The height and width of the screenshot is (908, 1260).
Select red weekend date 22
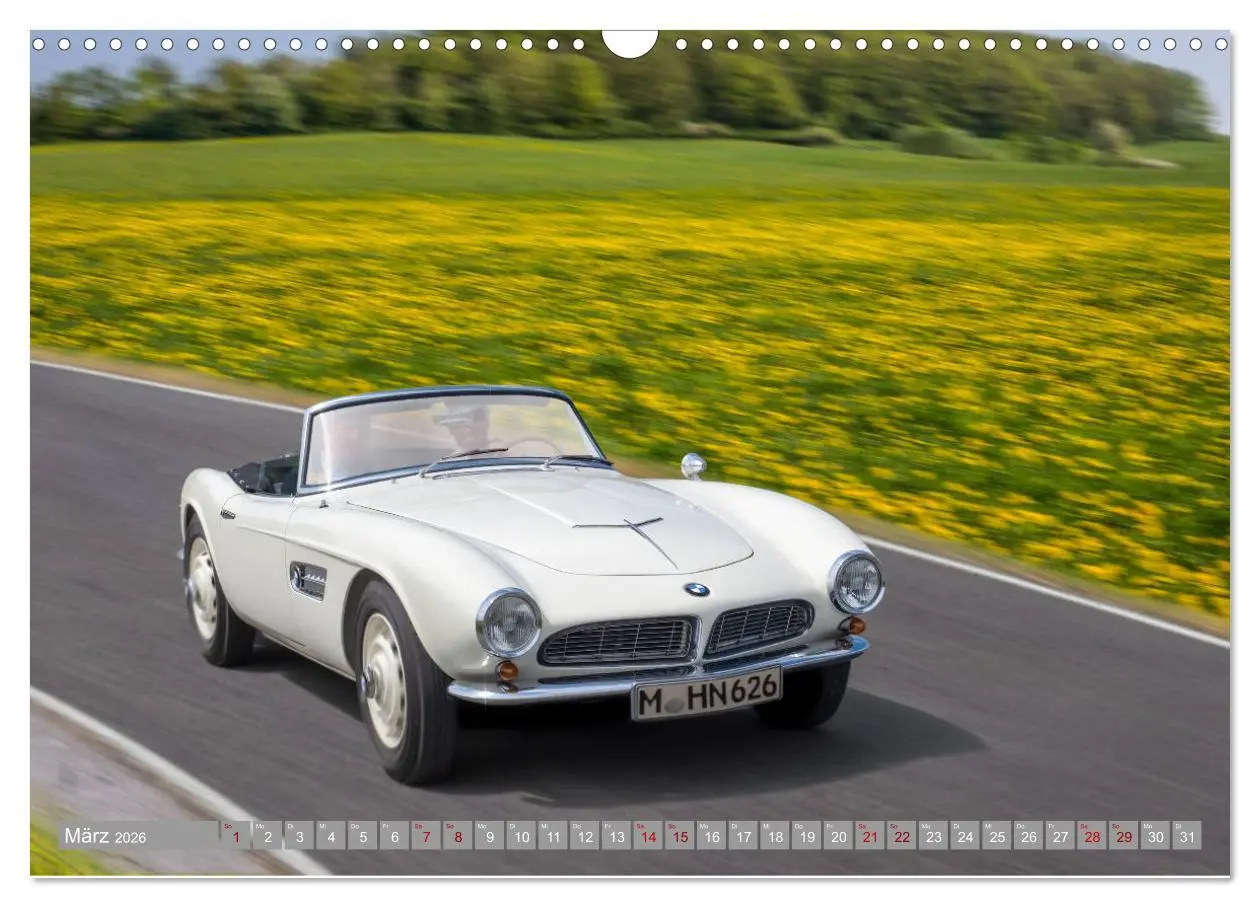point(902,836)
